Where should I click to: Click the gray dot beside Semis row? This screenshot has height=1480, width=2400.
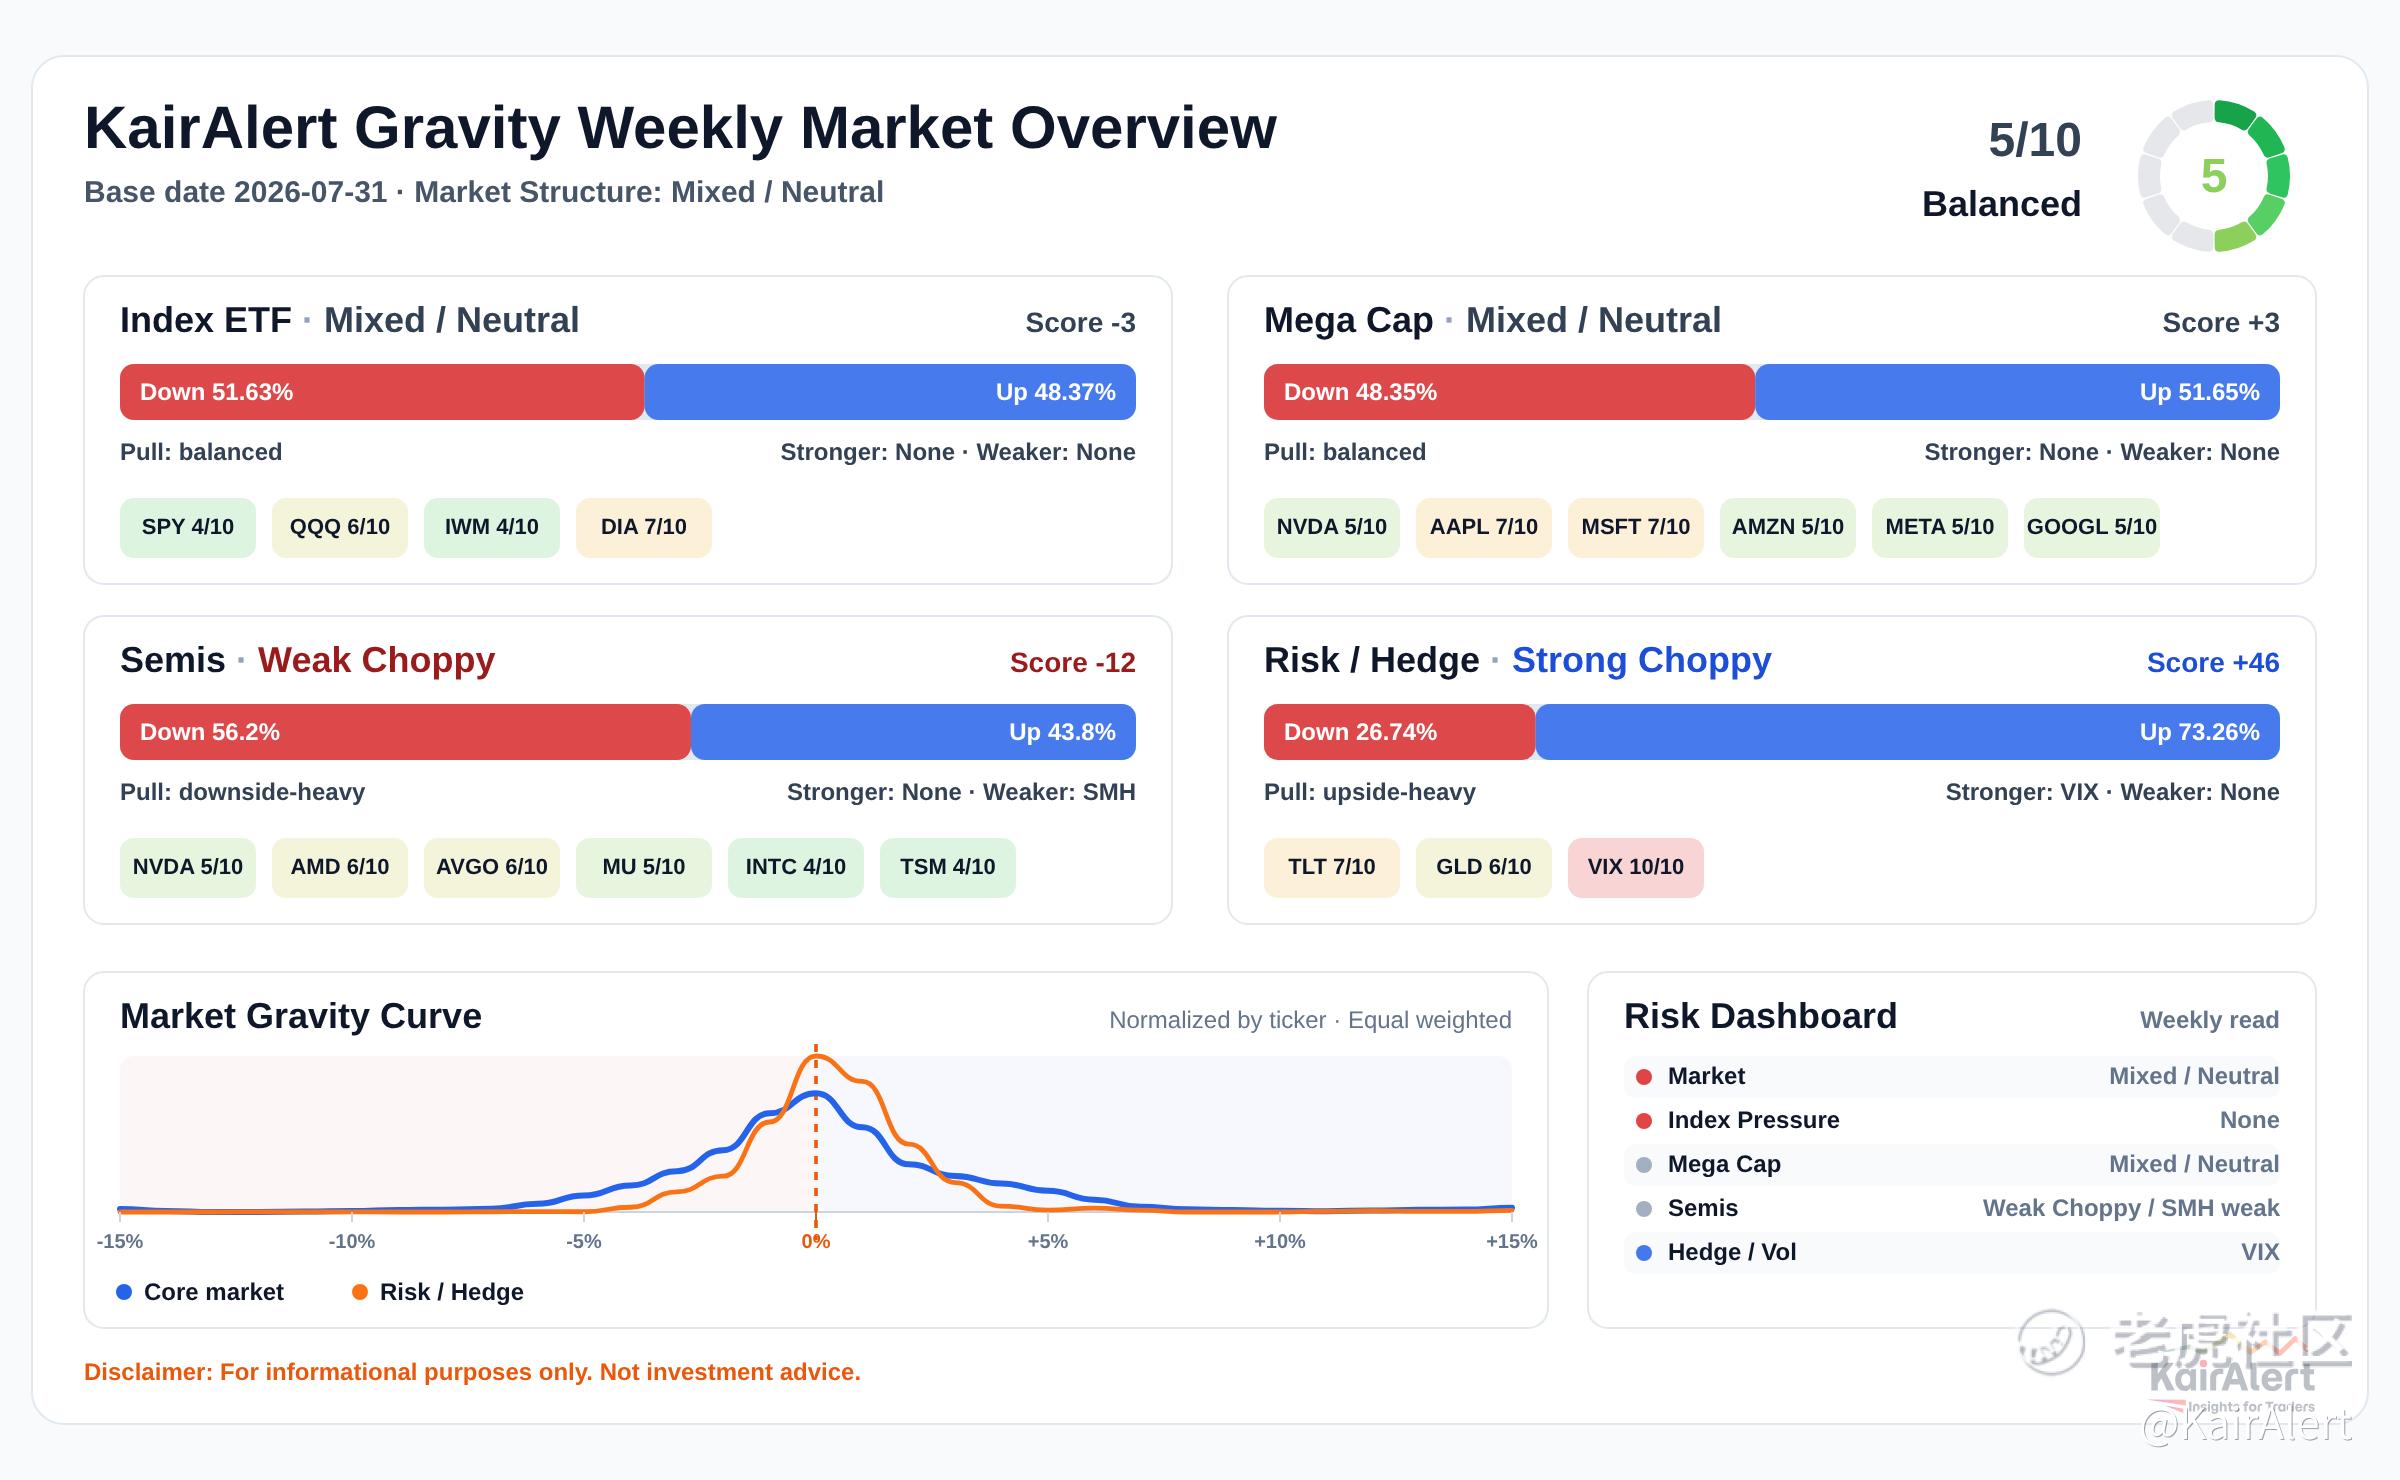(1643, 1209)
